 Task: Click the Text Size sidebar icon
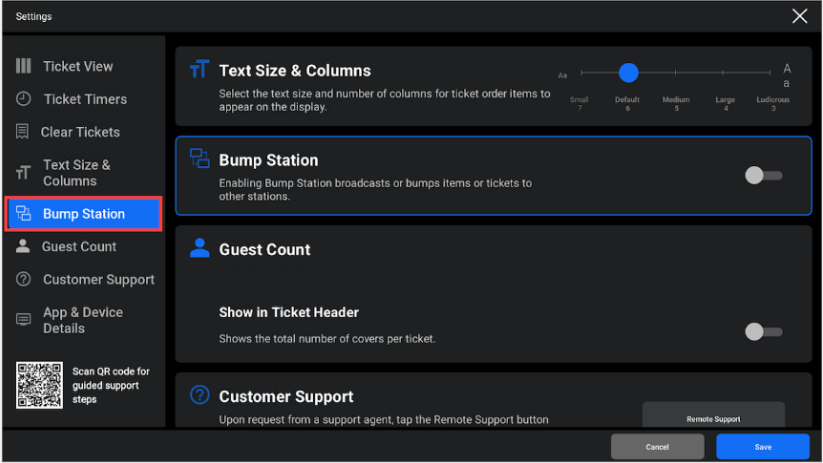point(23,173)
